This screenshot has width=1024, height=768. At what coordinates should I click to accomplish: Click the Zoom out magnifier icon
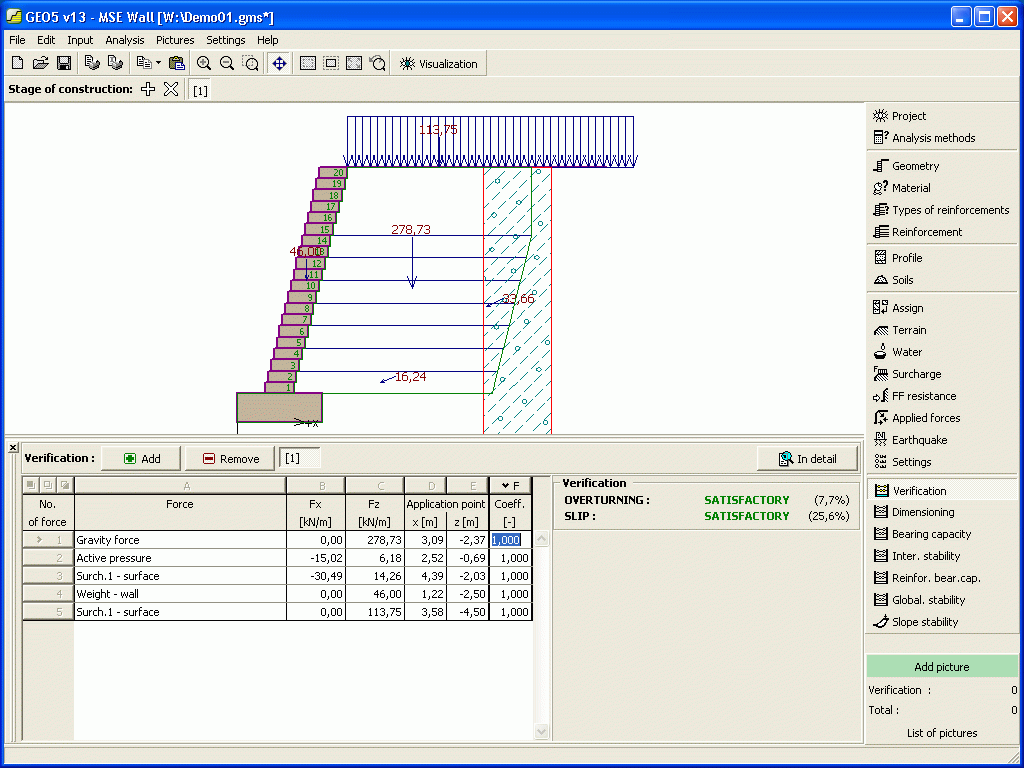tap(227, 63)
